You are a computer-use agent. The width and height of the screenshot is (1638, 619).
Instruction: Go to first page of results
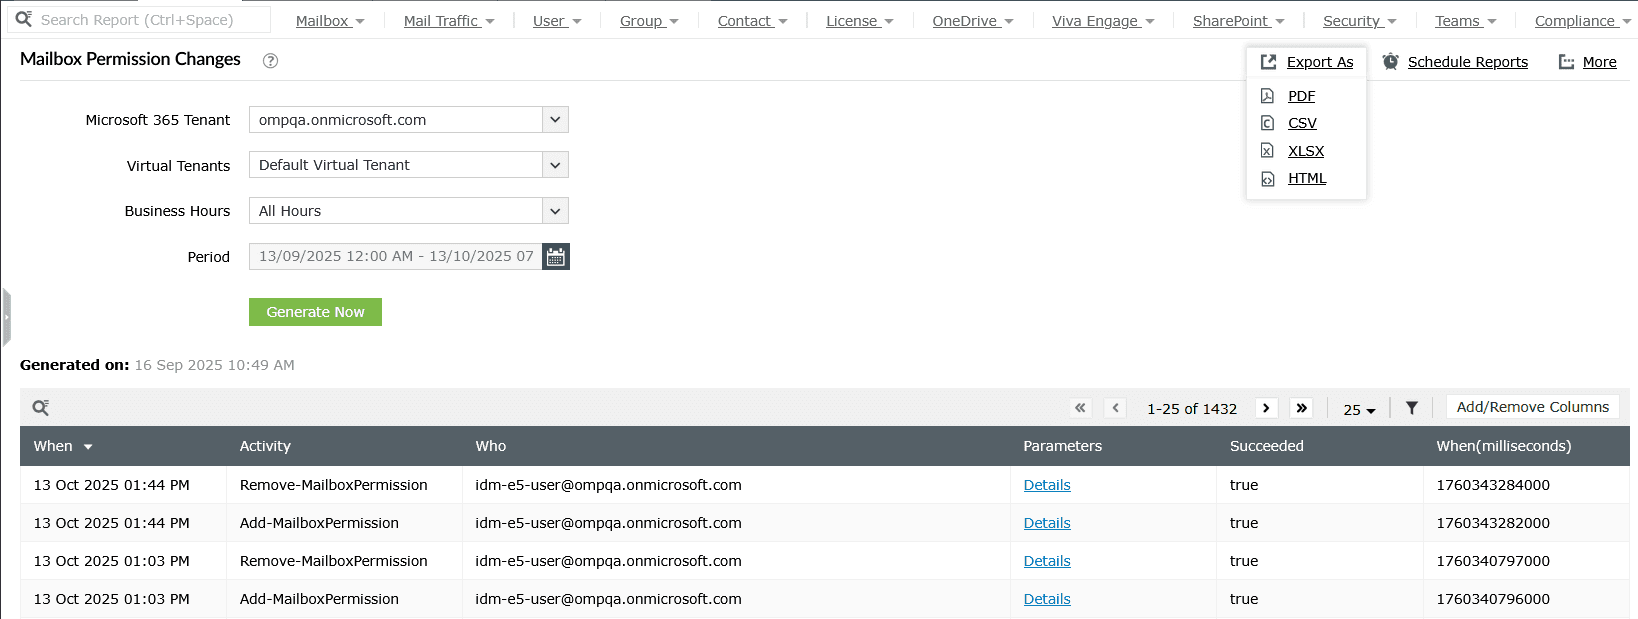(1080, 408)
